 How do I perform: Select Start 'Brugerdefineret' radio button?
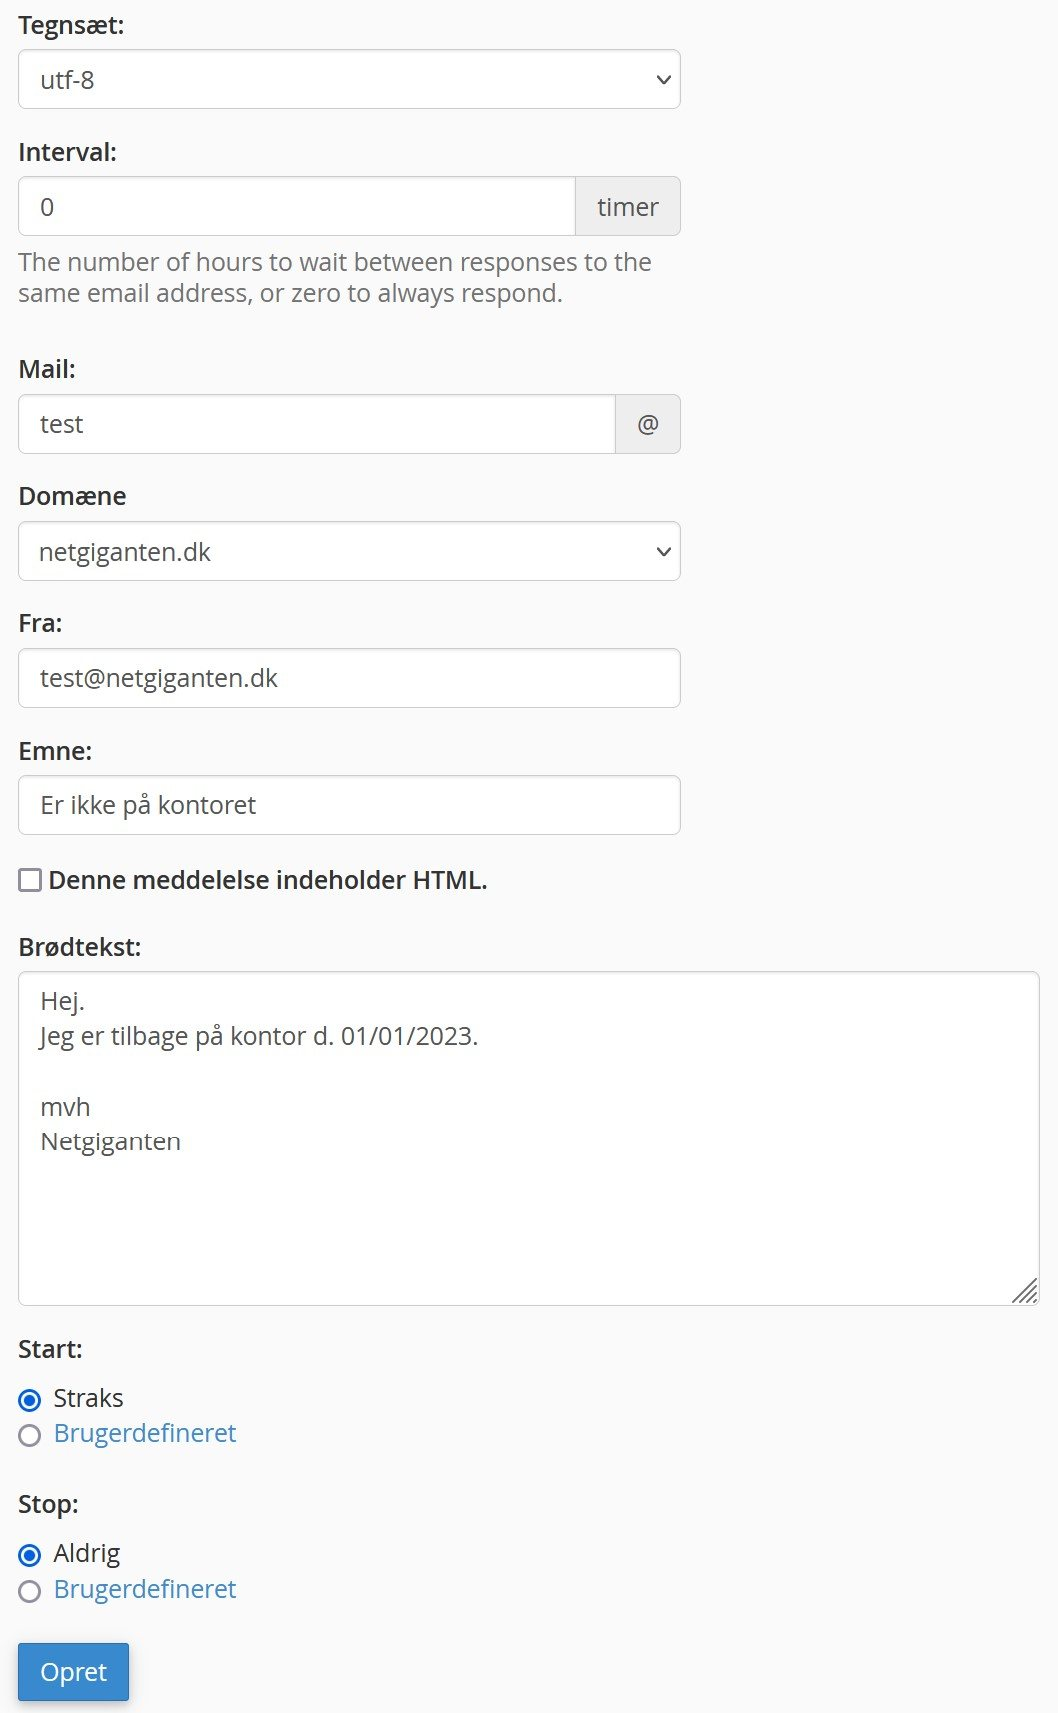tap(30, 1435)
